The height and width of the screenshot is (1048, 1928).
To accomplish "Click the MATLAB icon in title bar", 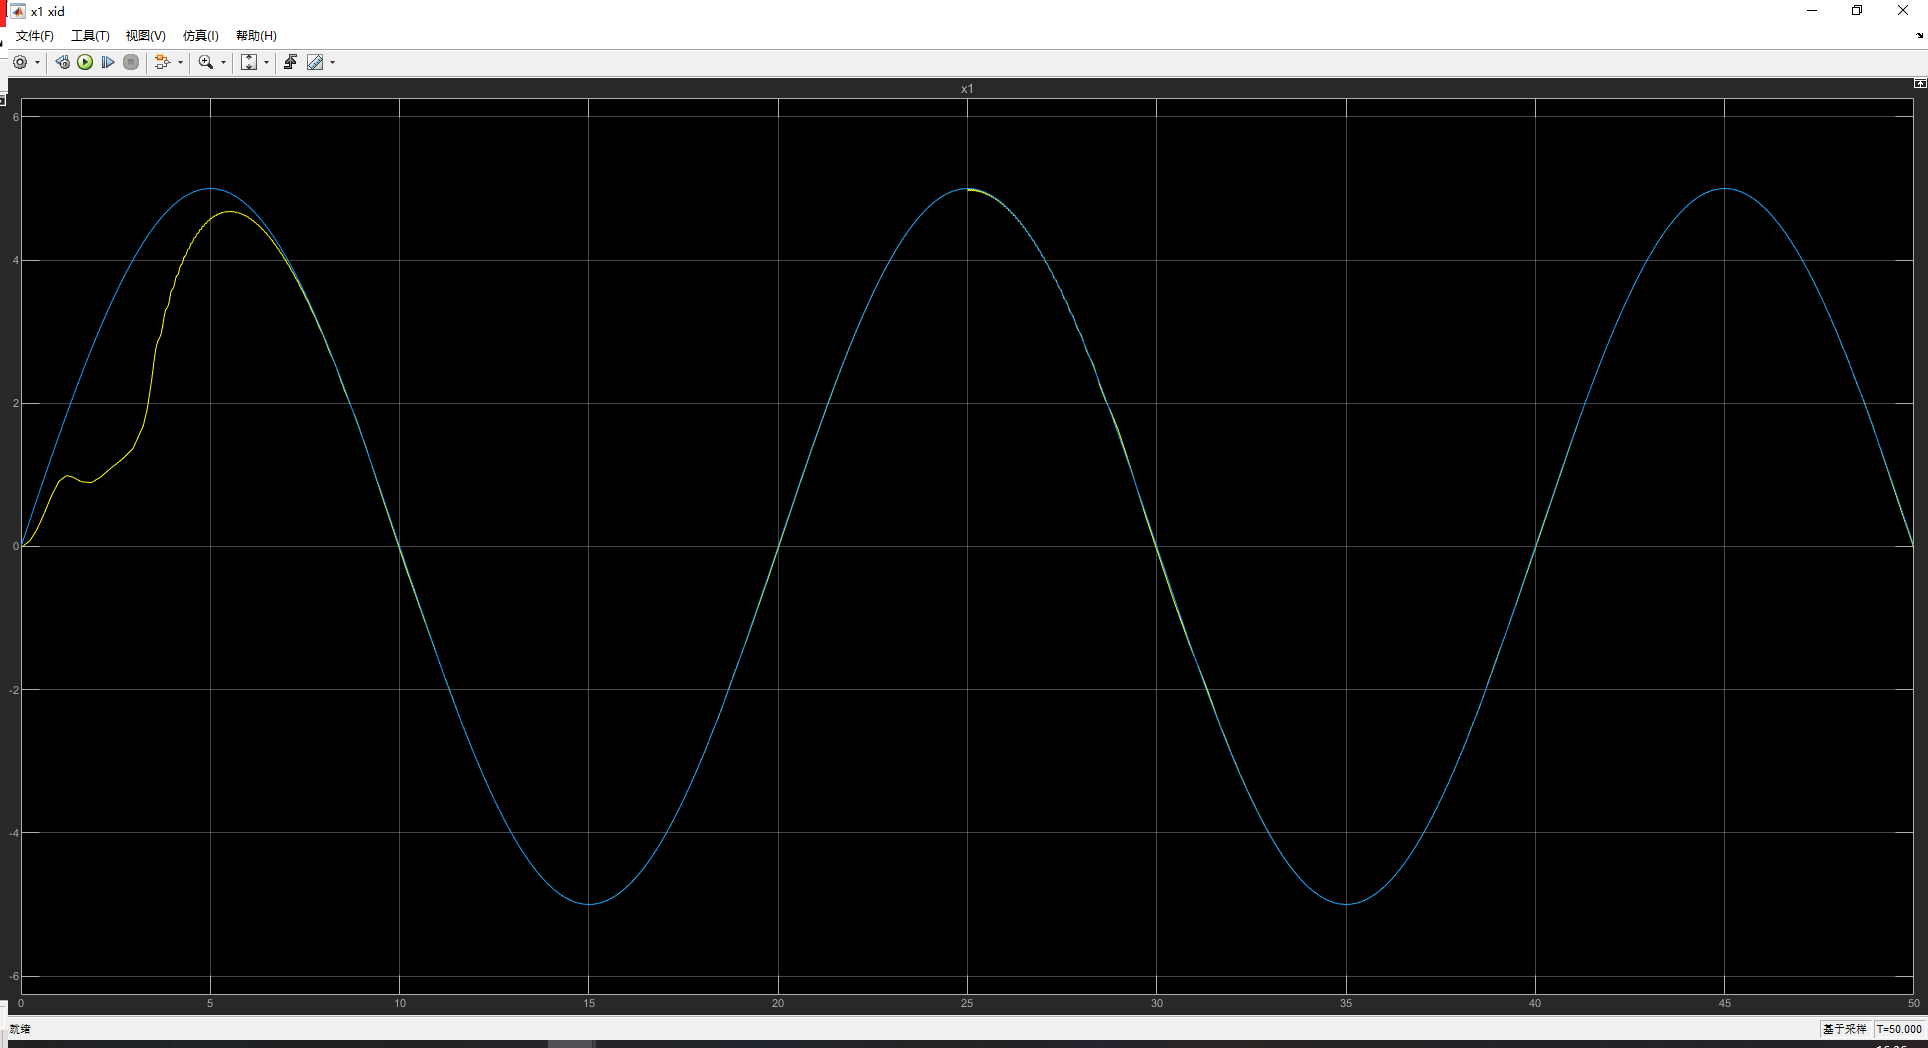I will (x=18, y=11).
